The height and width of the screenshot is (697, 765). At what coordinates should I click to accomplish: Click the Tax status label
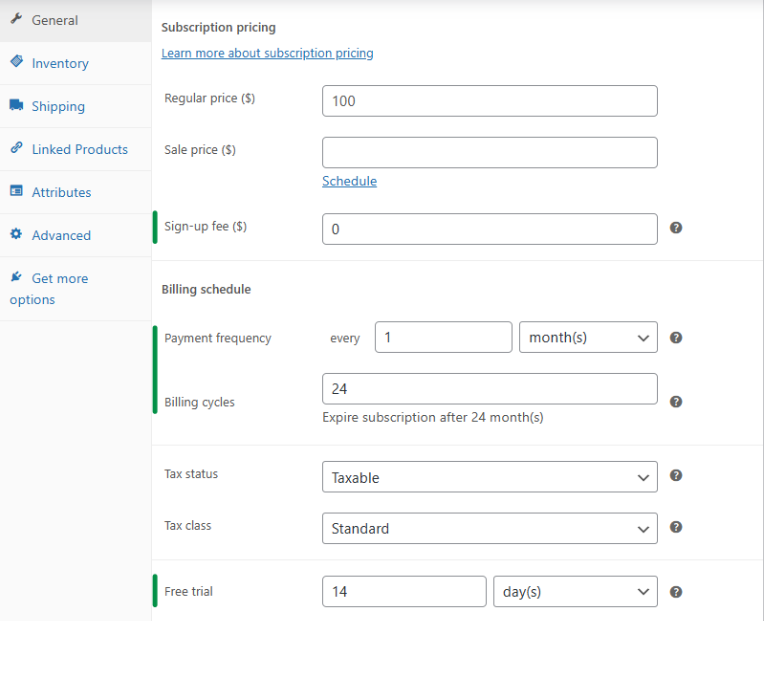(191, 474)
